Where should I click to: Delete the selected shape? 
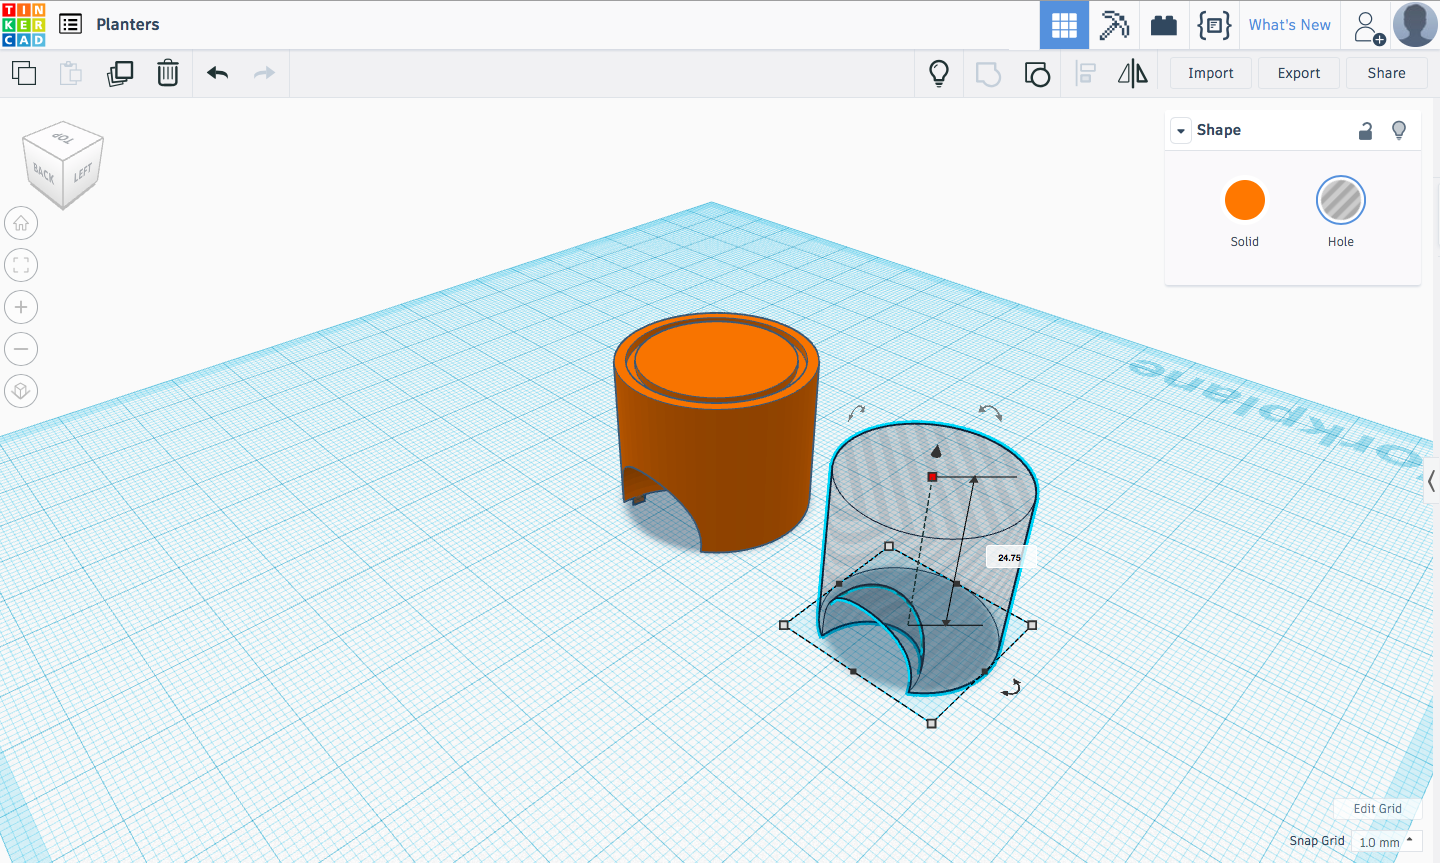click(x=168, y=73)
